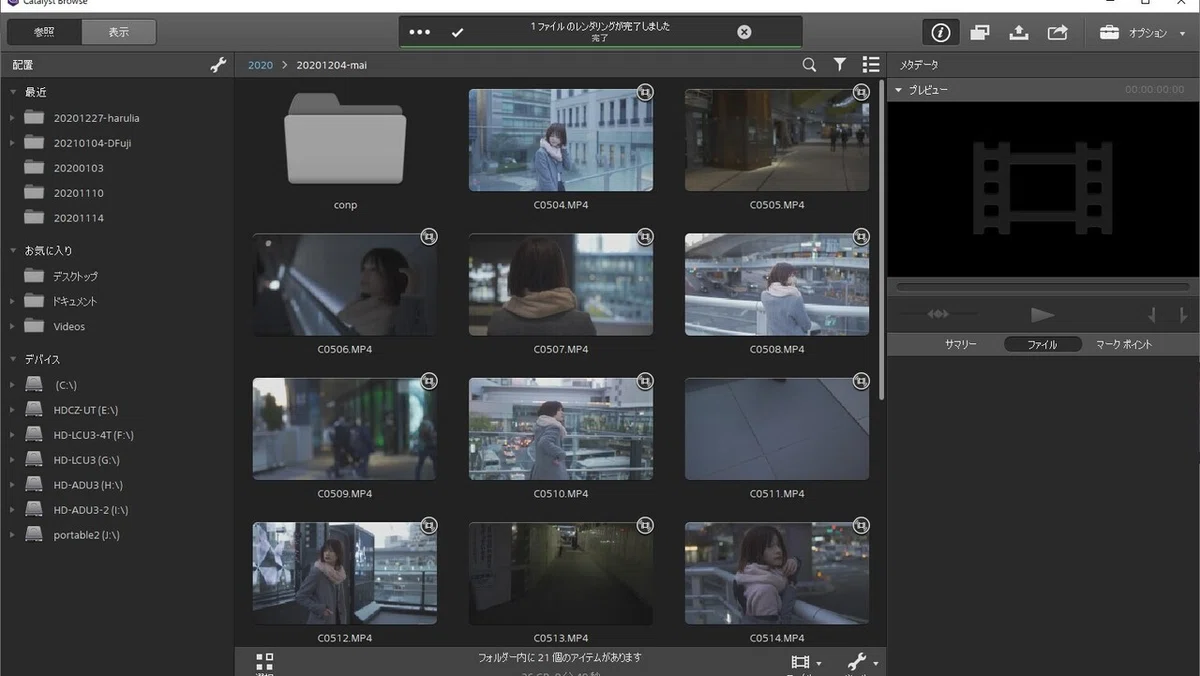Select the conp folder

(x=345, y=138)
